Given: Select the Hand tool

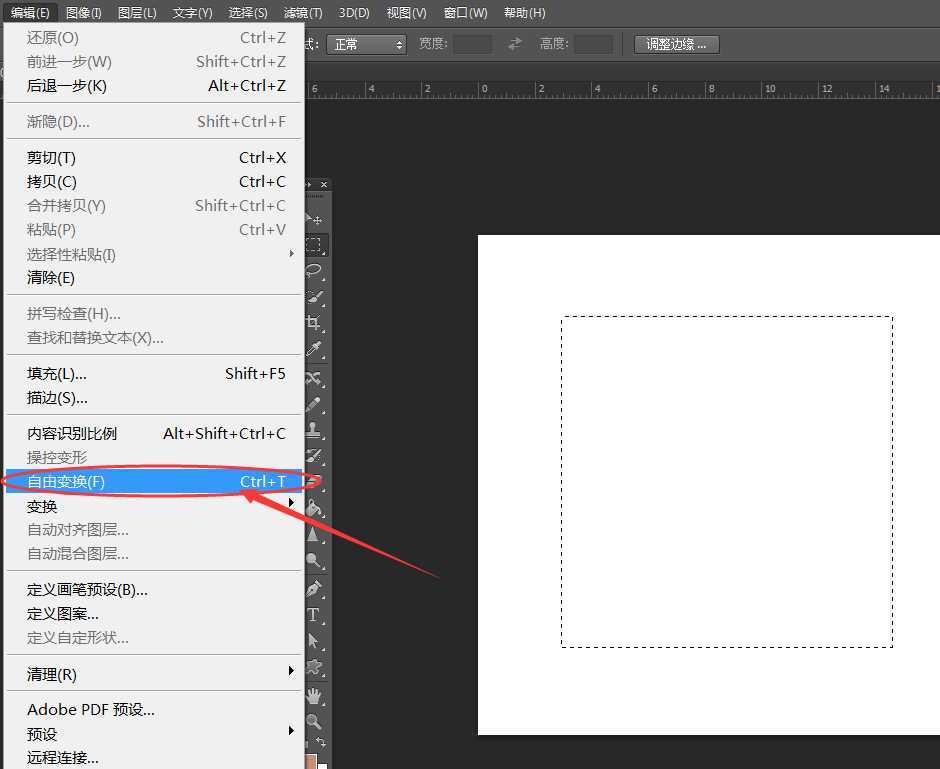Looking at the screenshot, I should tap(316, 695).
